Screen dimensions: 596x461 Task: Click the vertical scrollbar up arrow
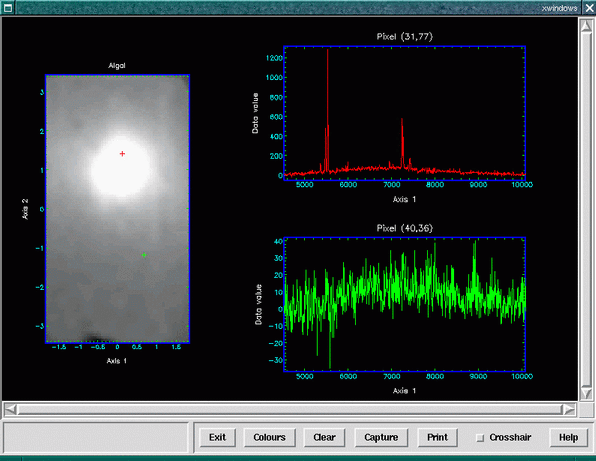point(586,26)
